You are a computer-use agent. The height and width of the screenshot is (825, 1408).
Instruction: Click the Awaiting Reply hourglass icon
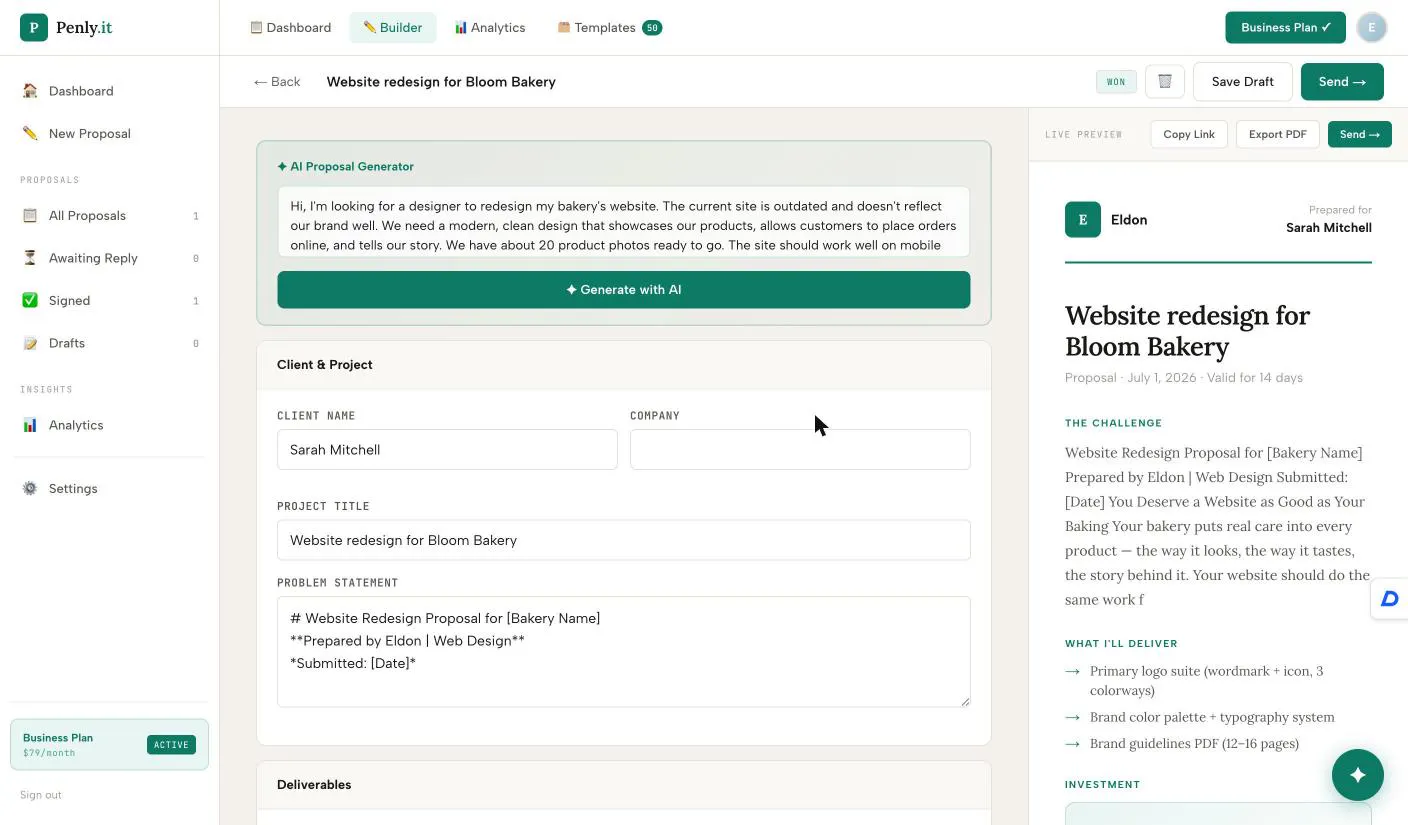click(x=30, y=258)
